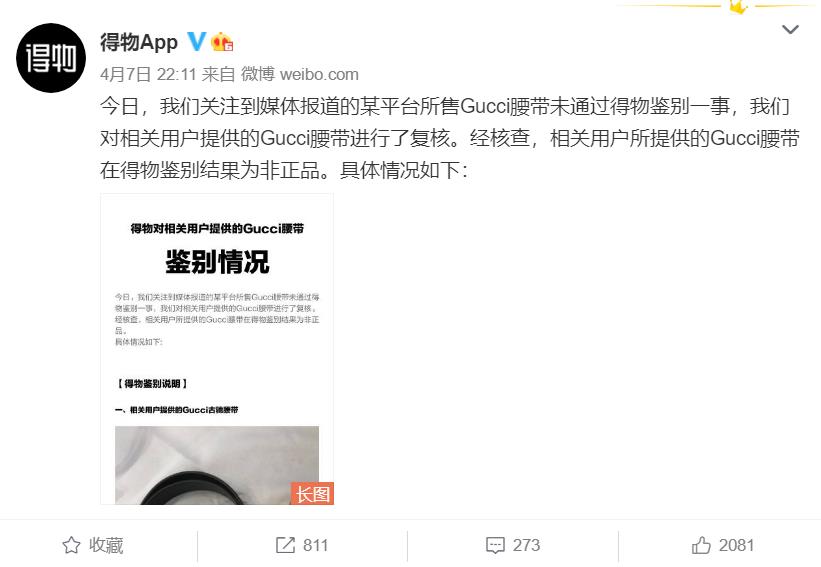Click the 2081 likes count
This screenshot has width=821, height=567.
736,545
